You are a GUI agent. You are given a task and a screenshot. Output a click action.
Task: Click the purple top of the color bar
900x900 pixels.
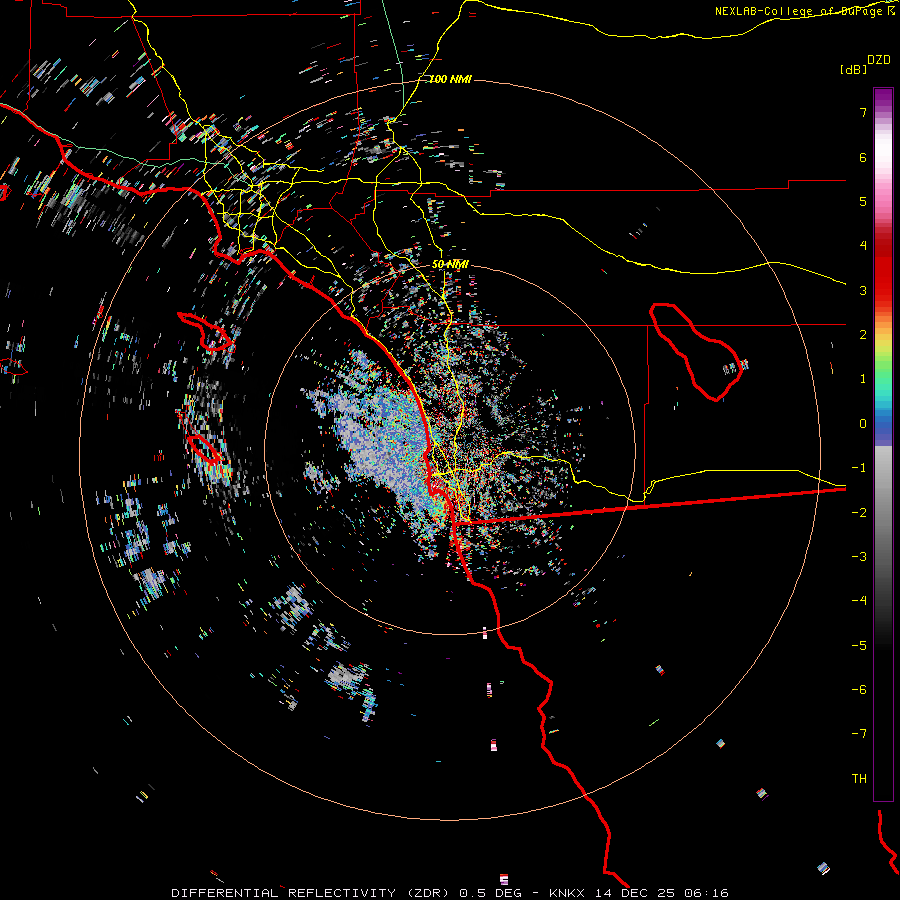[x=883, y=98]
